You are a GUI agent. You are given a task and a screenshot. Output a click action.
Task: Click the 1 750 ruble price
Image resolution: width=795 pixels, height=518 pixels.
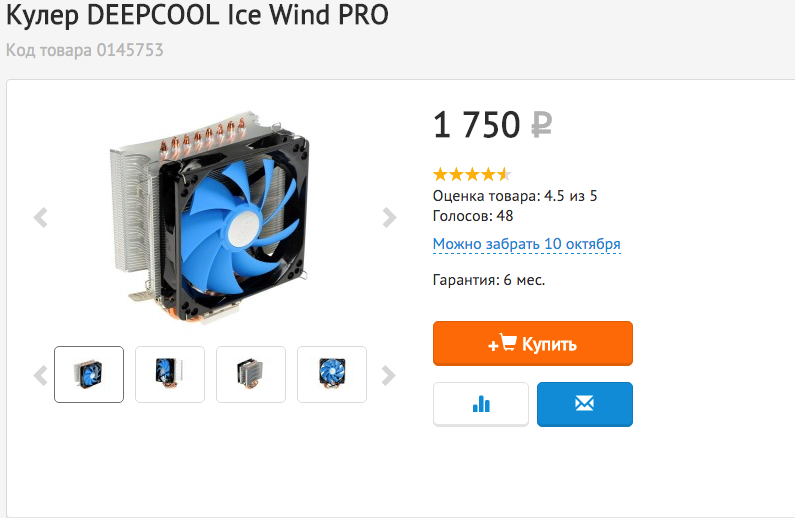(x=492, y=125)
